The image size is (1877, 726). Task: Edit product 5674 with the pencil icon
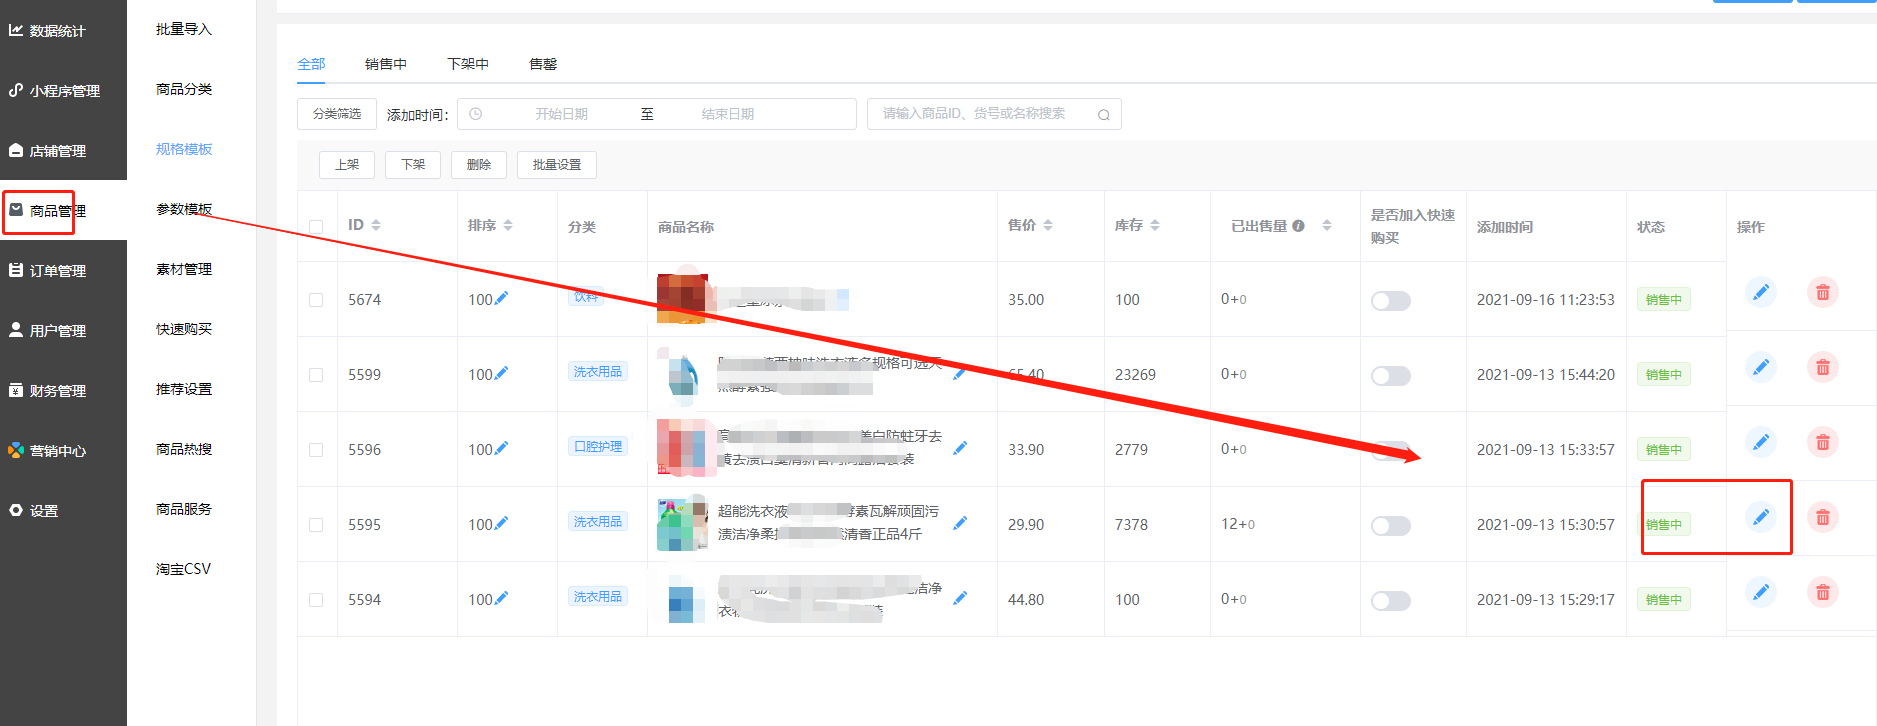(x=1761, y=292)
